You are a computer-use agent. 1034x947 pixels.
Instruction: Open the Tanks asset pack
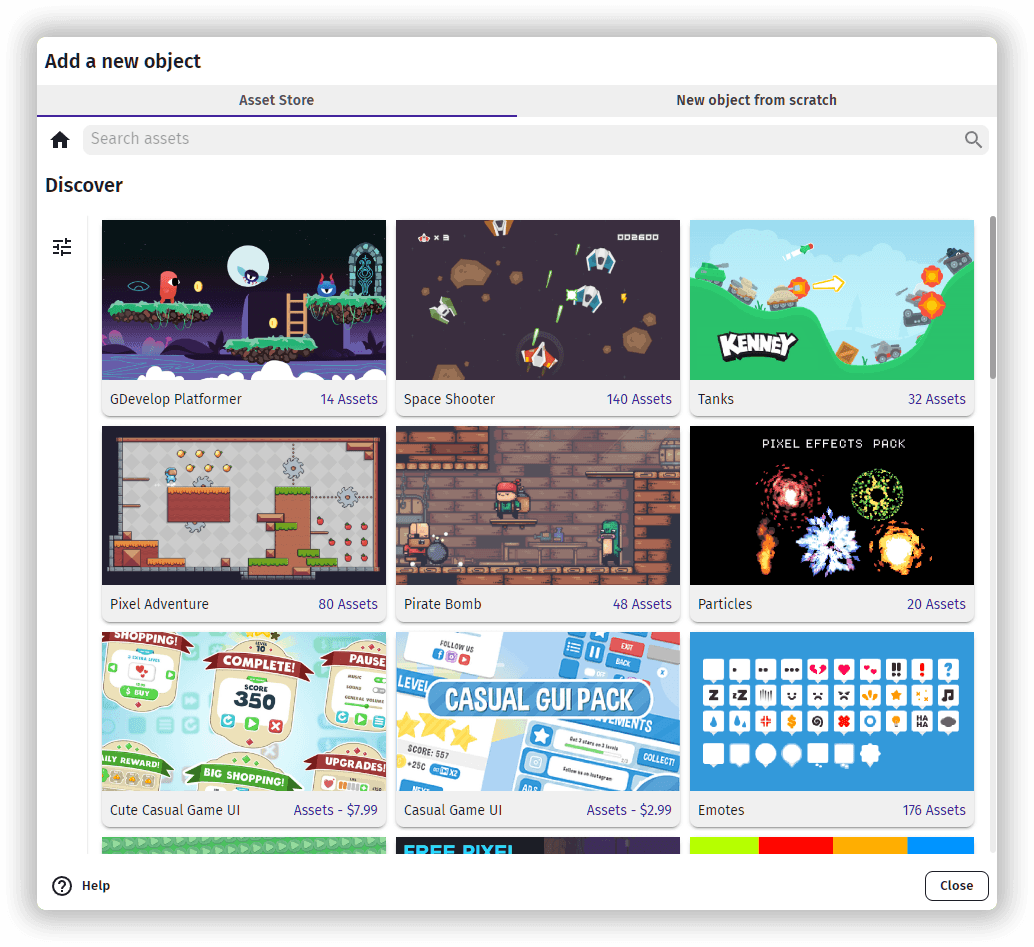831,300
